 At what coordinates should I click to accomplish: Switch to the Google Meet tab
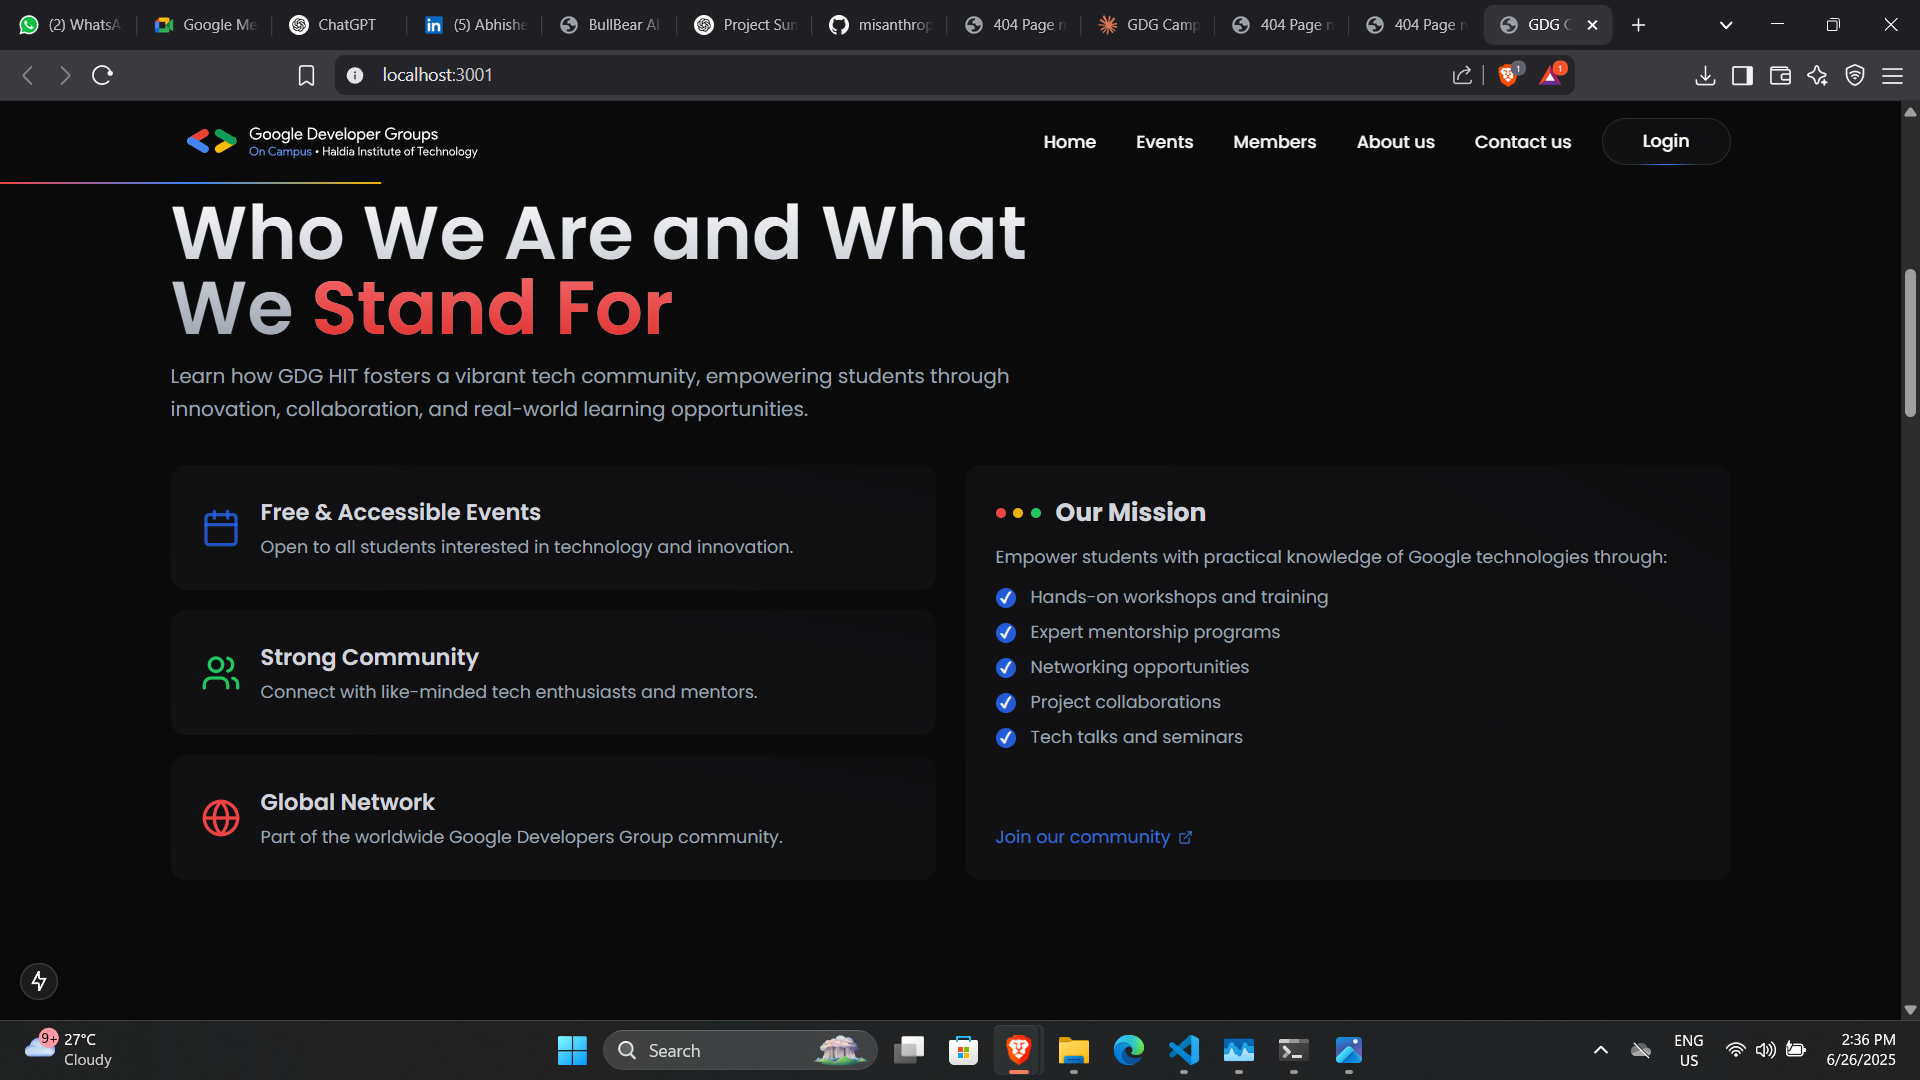pos(206,25)
